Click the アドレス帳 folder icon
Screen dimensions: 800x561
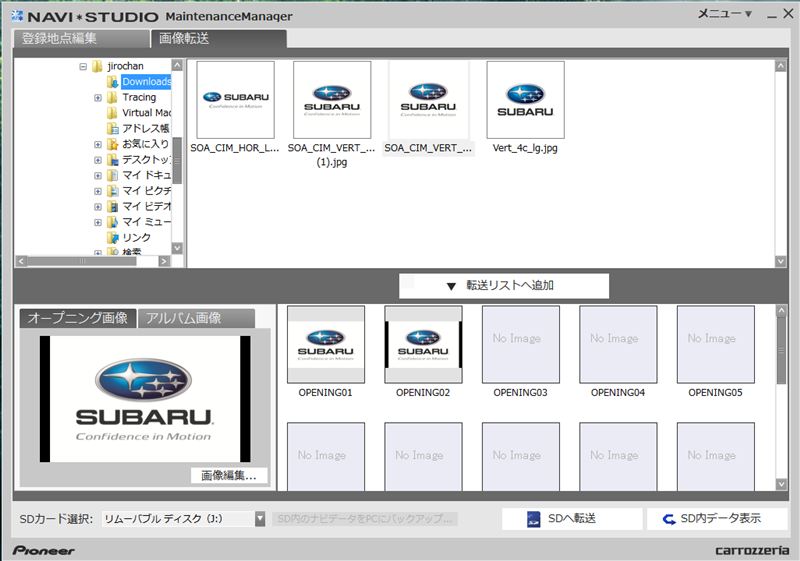click(x=112, y=129)
